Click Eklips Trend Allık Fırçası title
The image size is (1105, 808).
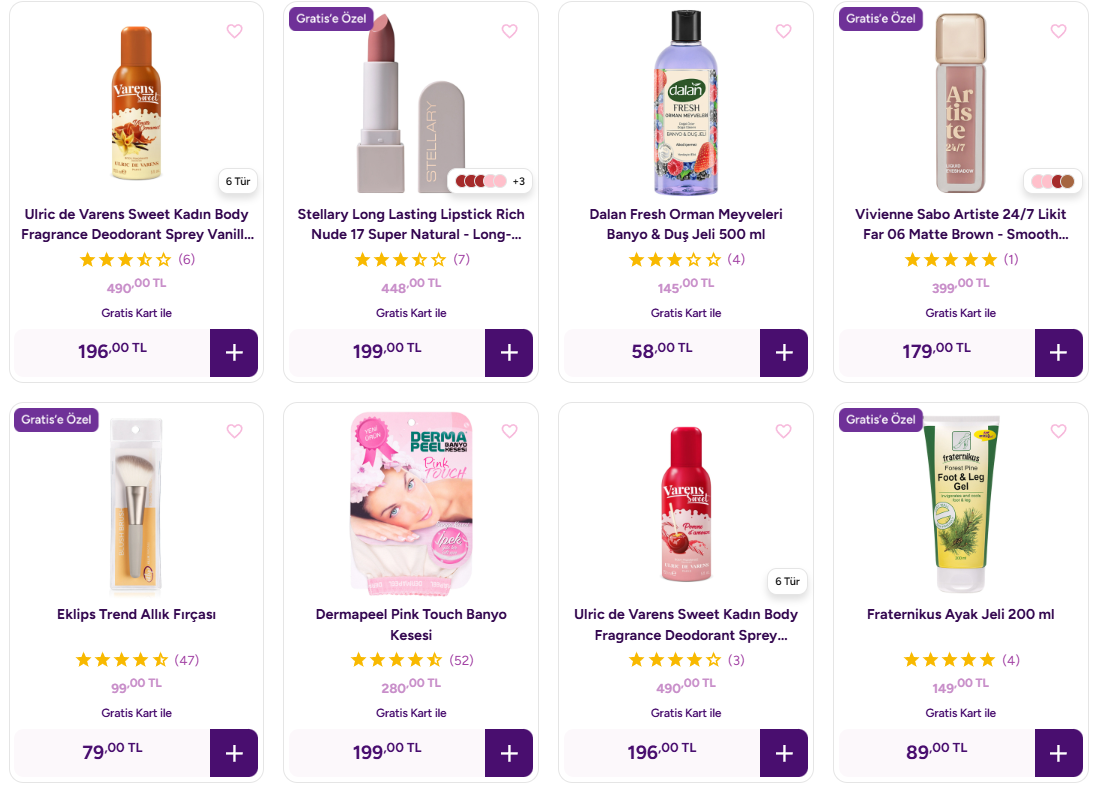(136, 614)
